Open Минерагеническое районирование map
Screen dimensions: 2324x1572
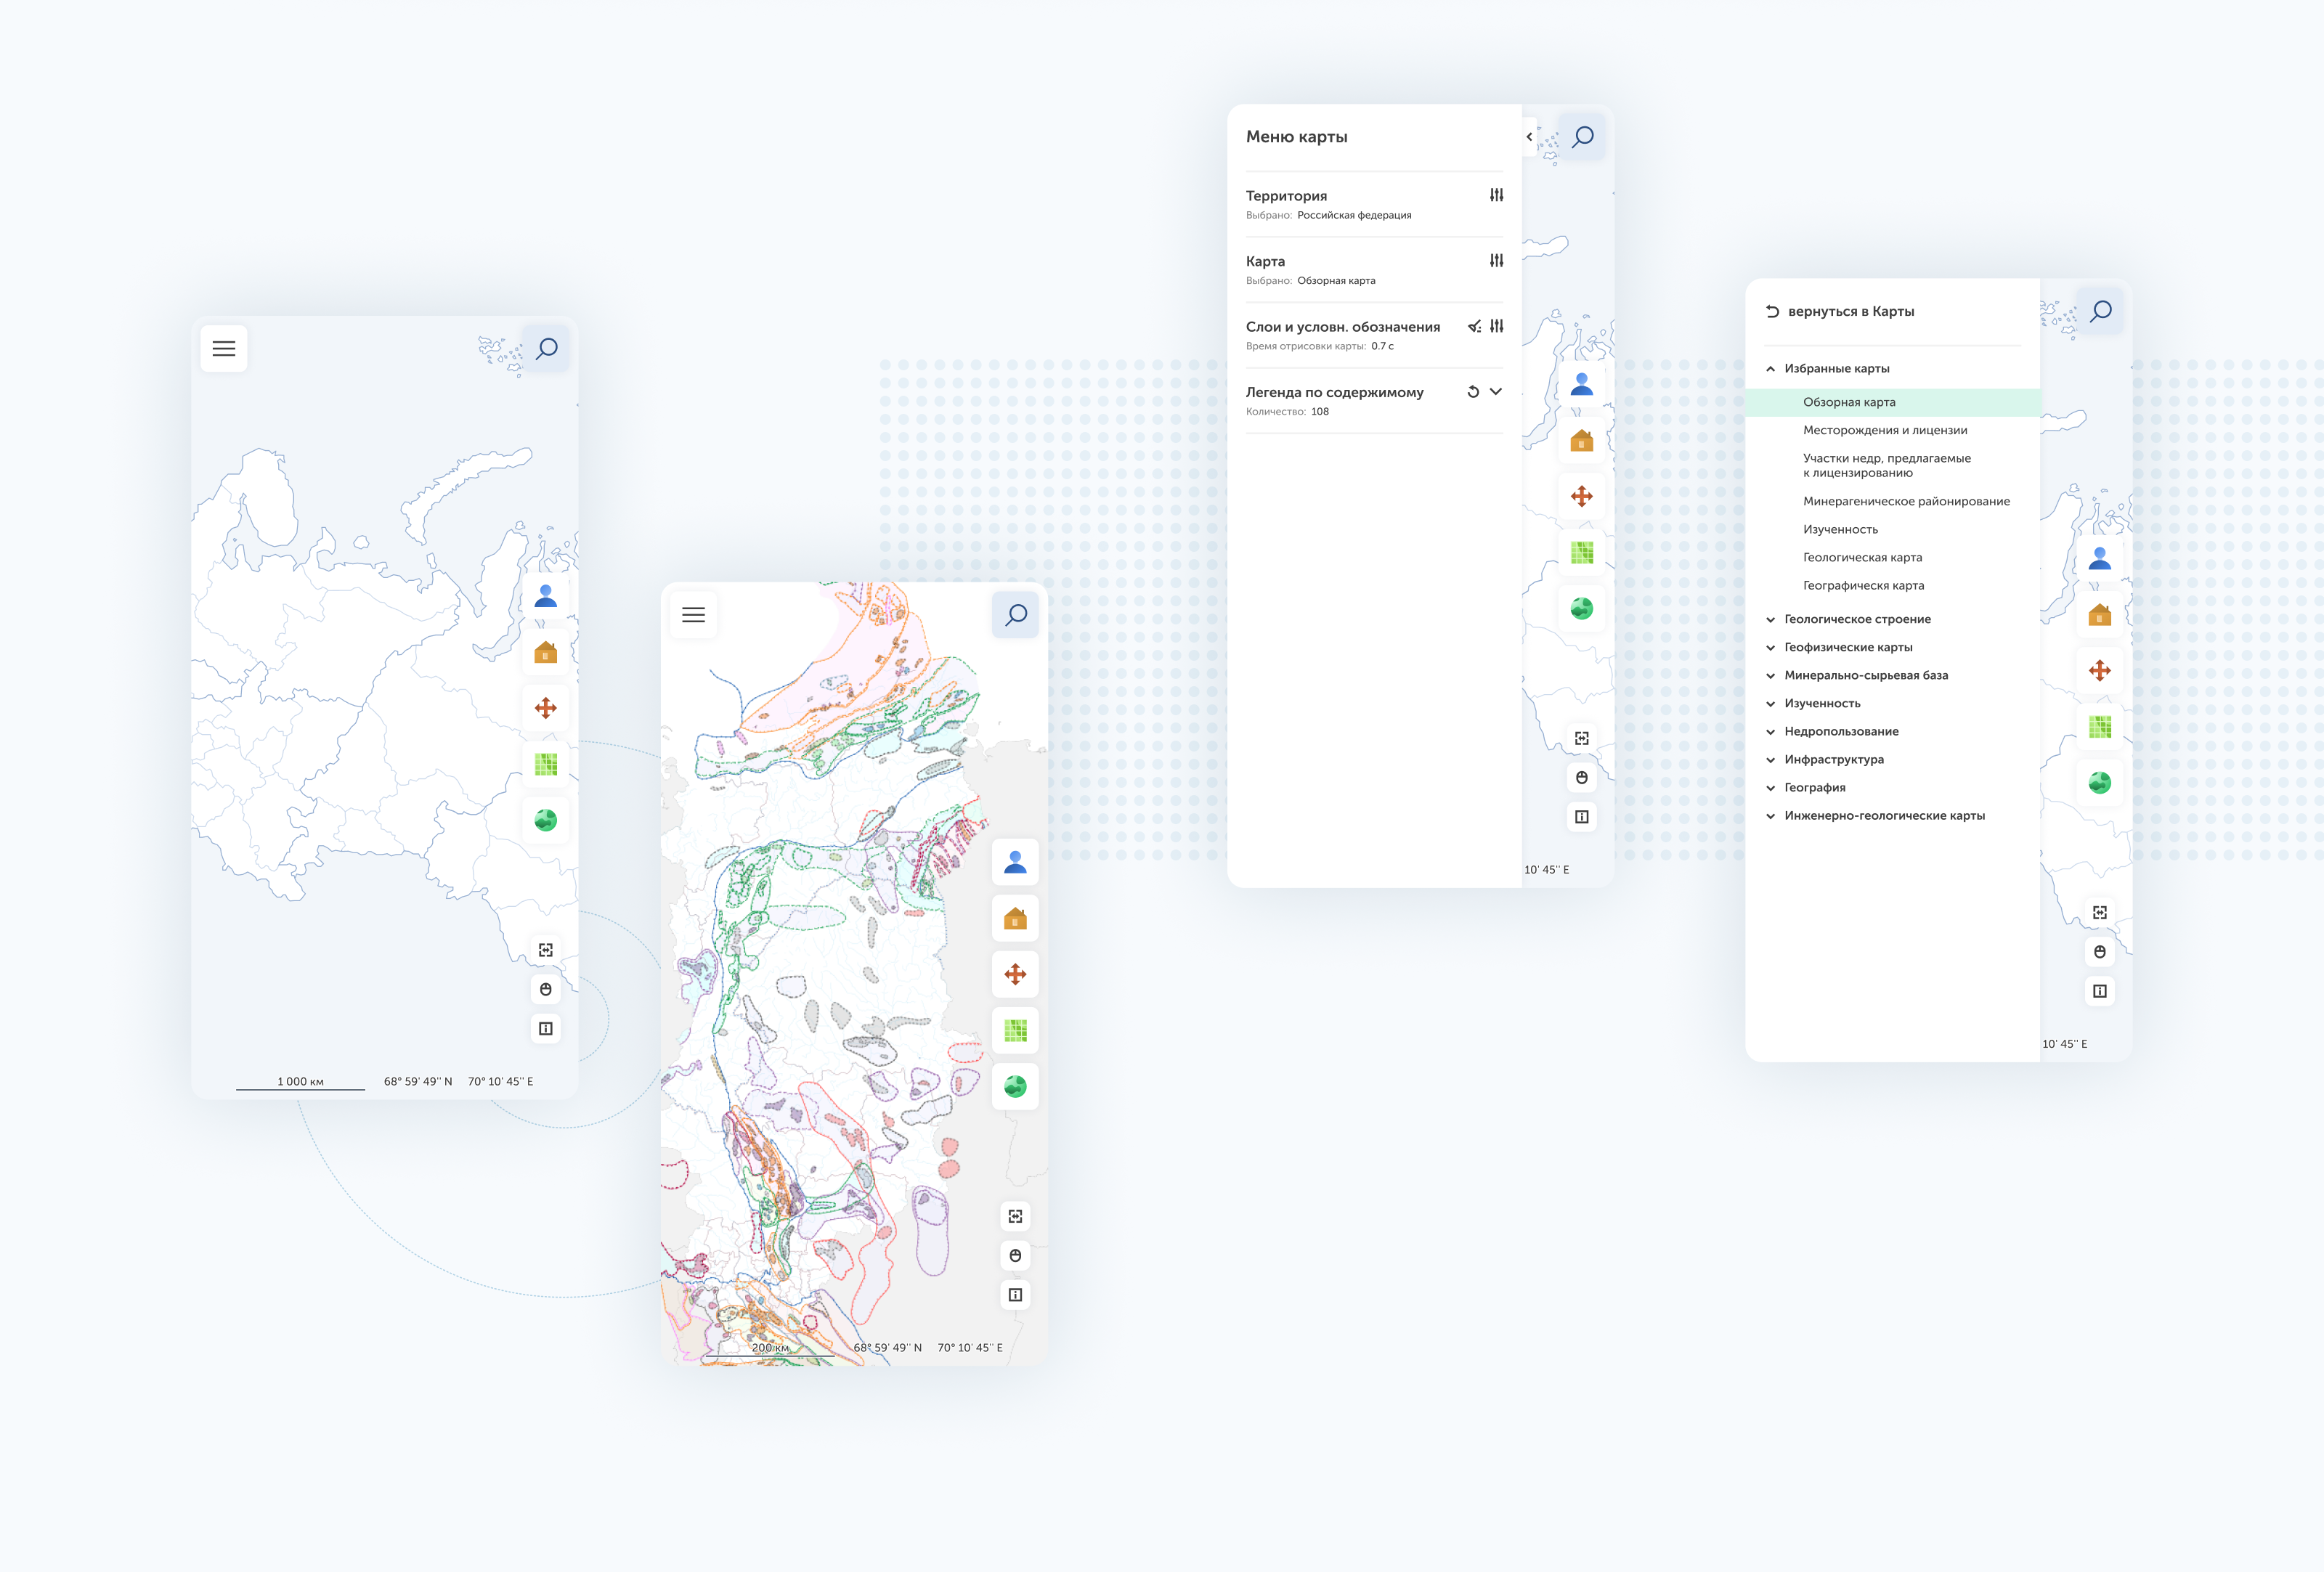coord(1905,501)
